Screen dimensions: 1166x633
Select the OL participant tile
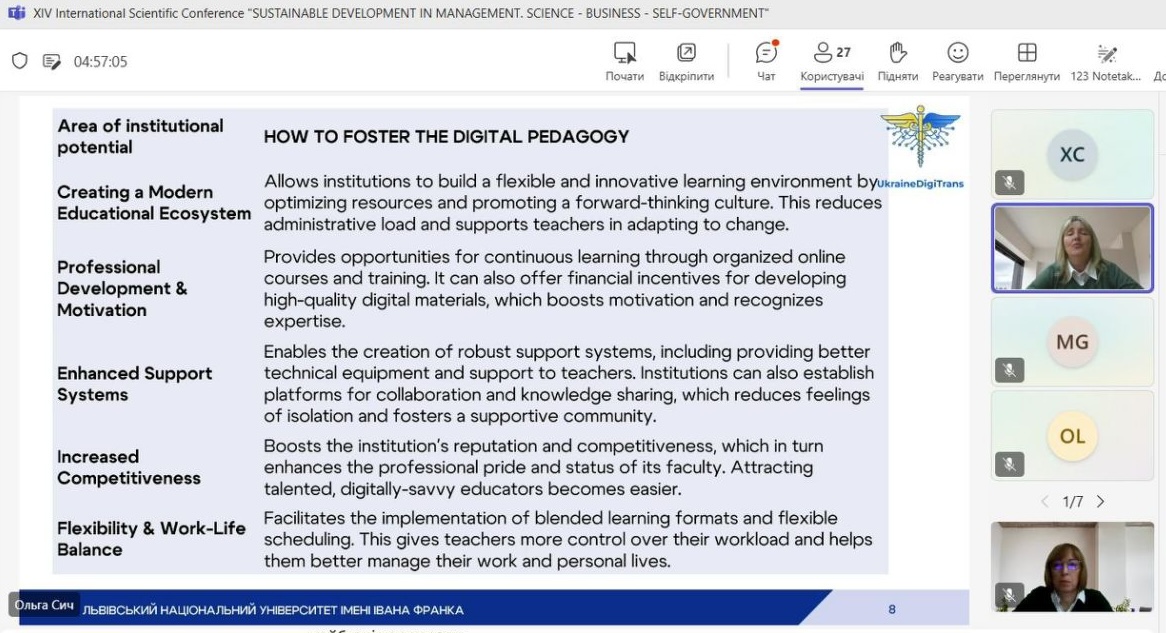(1072, 436)
